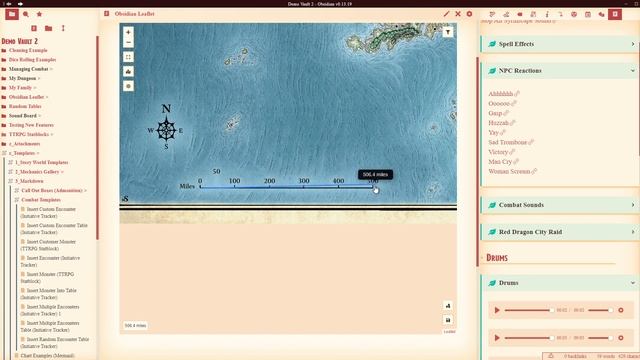Zoom in on the leaflet map
Image resolution: width=640 pixels, height=360 pixels.
[x=128, y=32]
